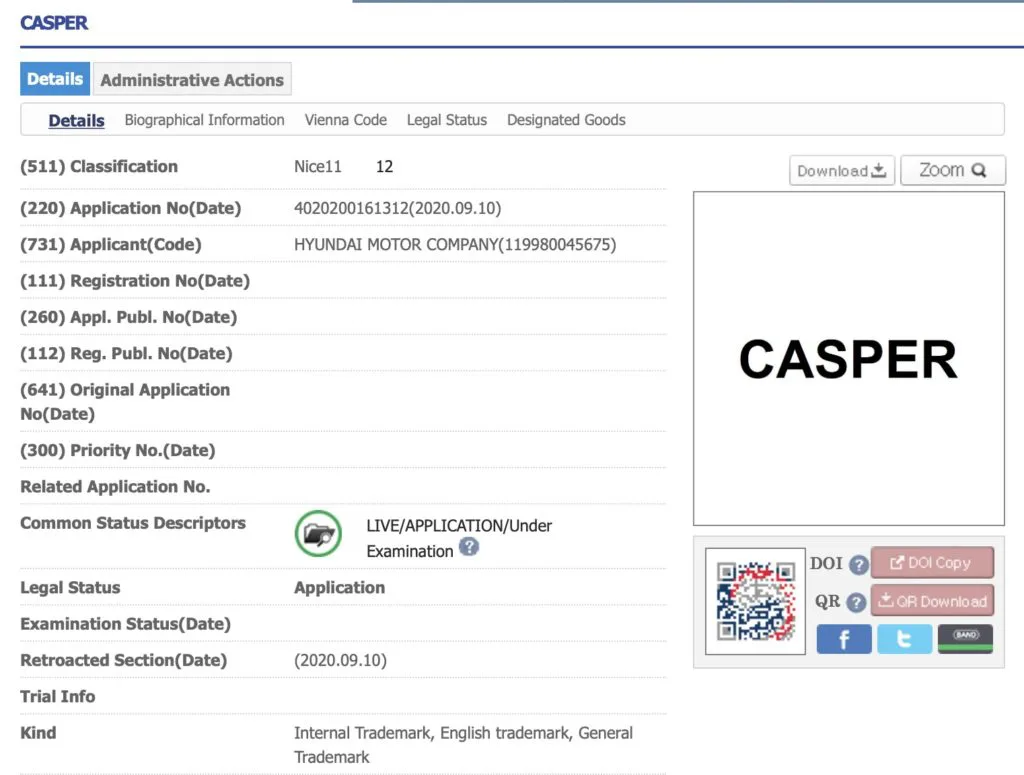Switch to the Details main tab

pos(55,79)
